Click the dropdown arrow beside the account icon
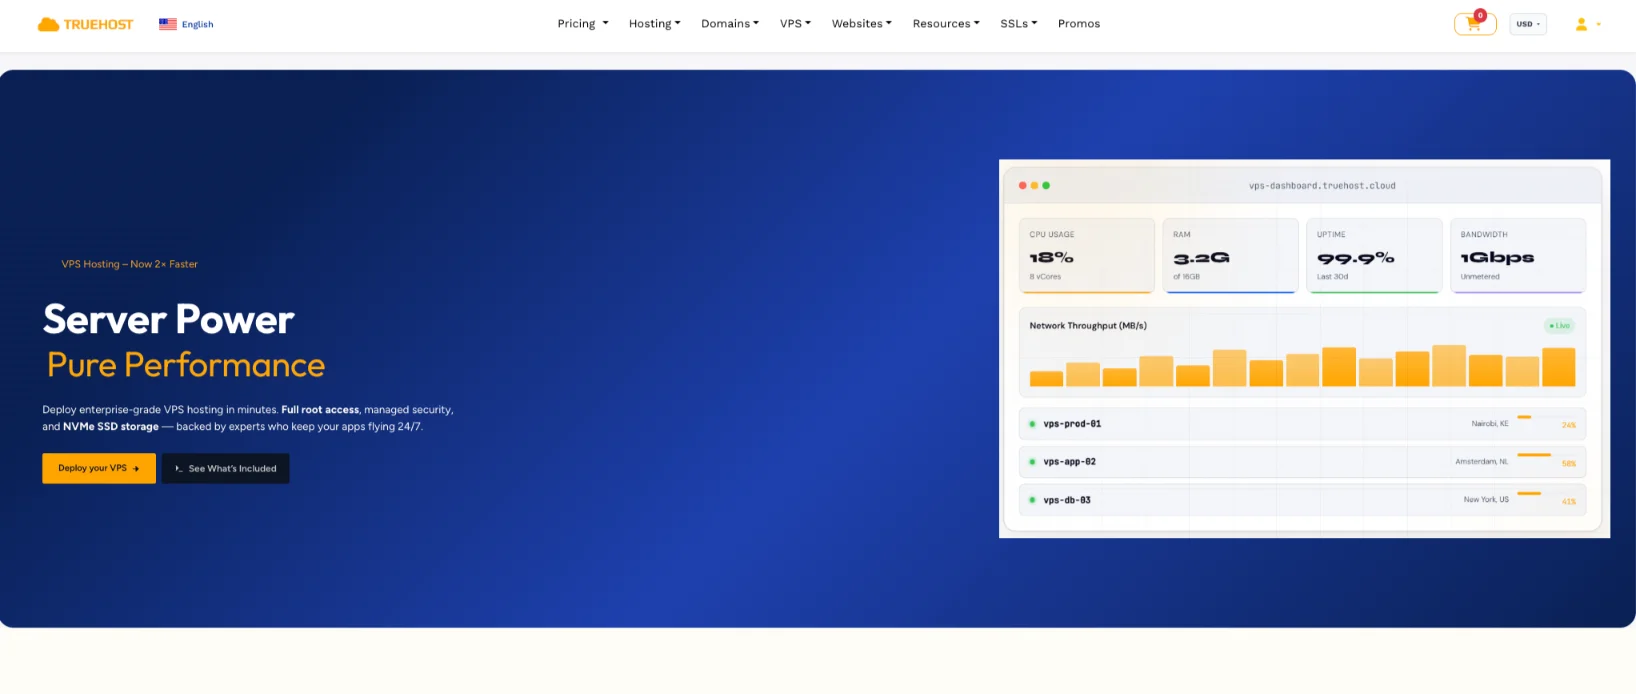 tap(1598, 24)
